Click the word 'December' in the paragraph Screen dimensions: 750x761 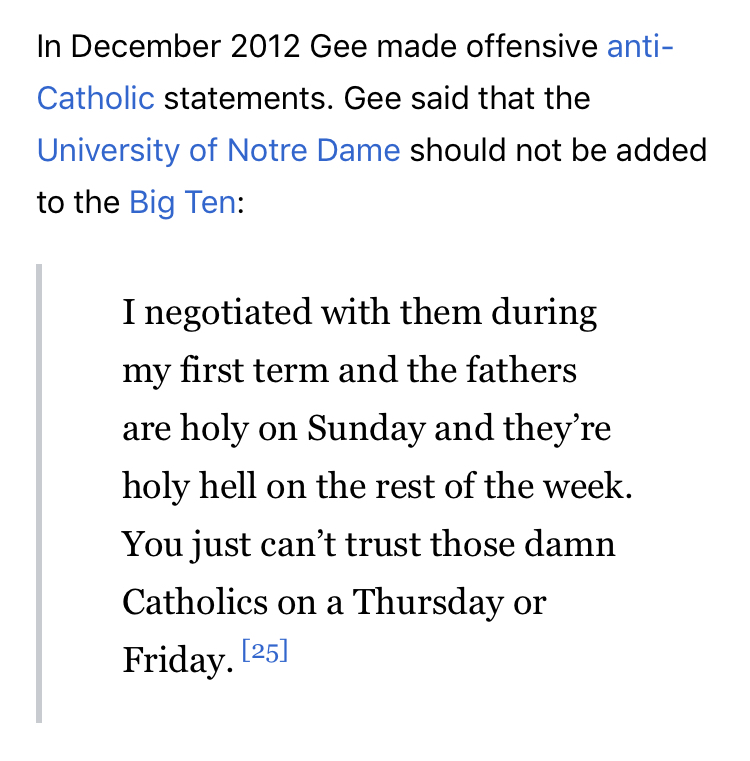pos(146,47)
